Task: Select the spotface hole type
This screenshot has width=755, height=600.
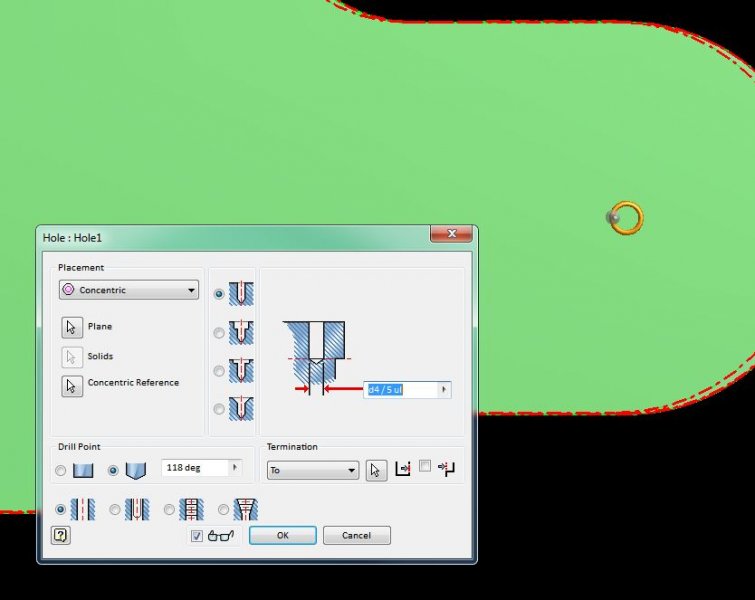Action: [x=219, y=371]
